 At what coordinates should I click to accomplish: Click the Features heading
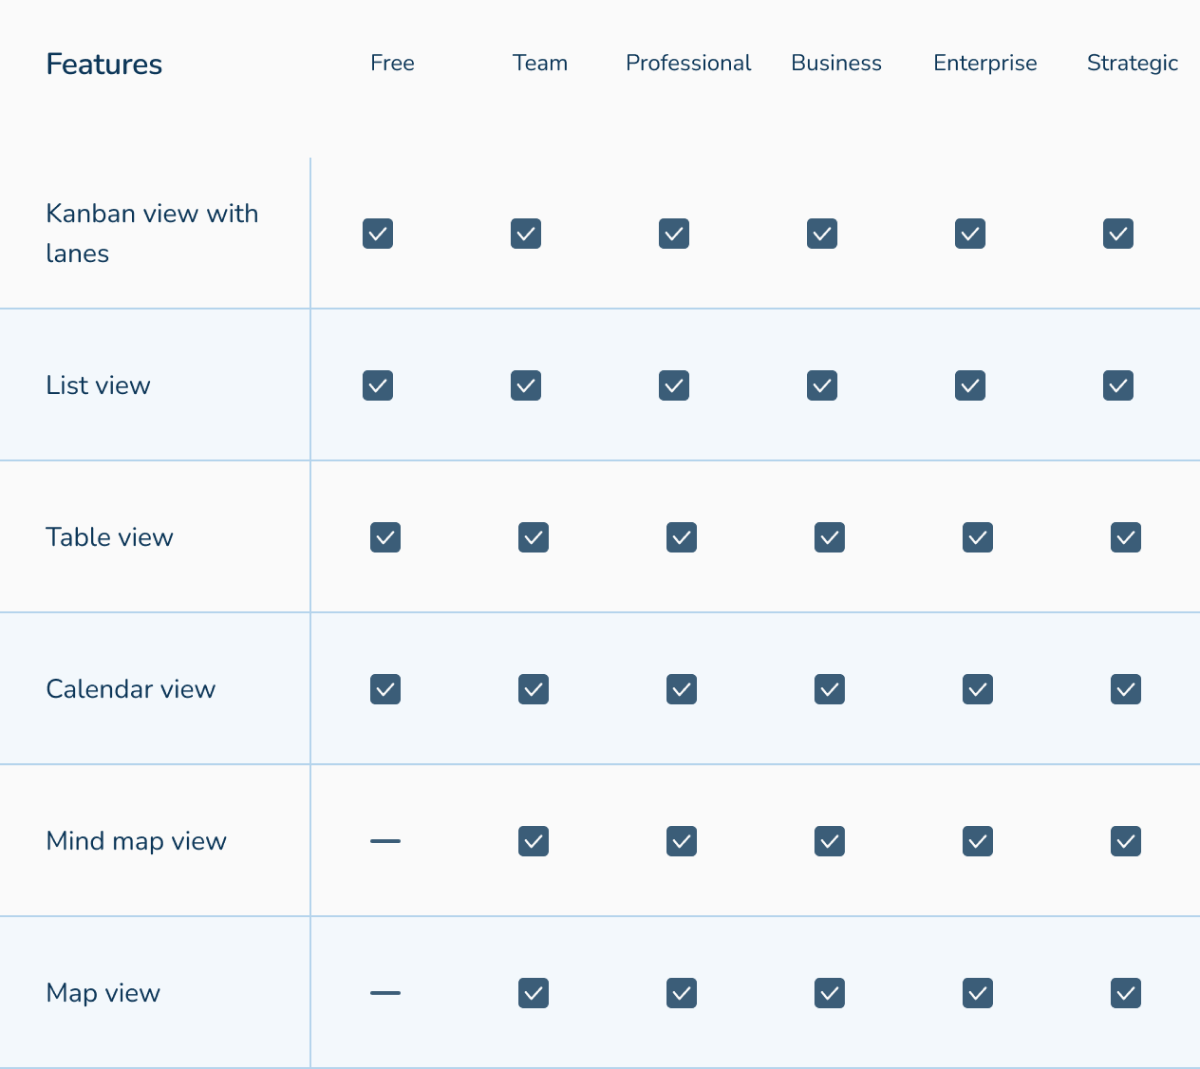[104, 64]
